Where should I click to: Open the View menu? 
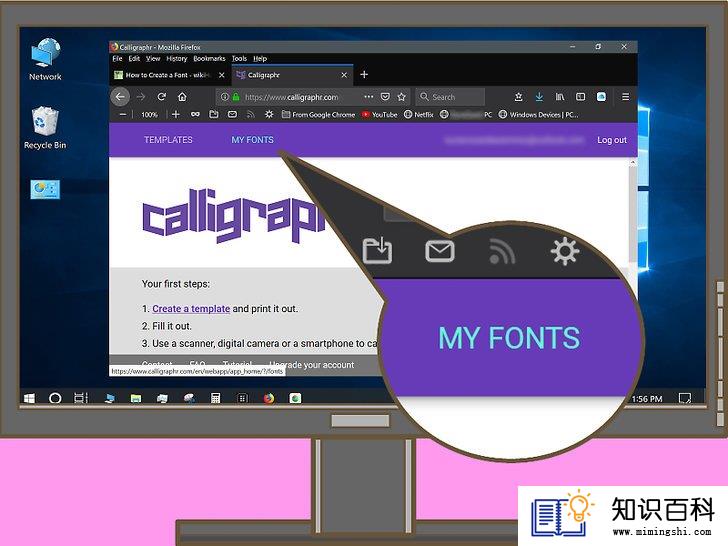click(x=153, y=58)
